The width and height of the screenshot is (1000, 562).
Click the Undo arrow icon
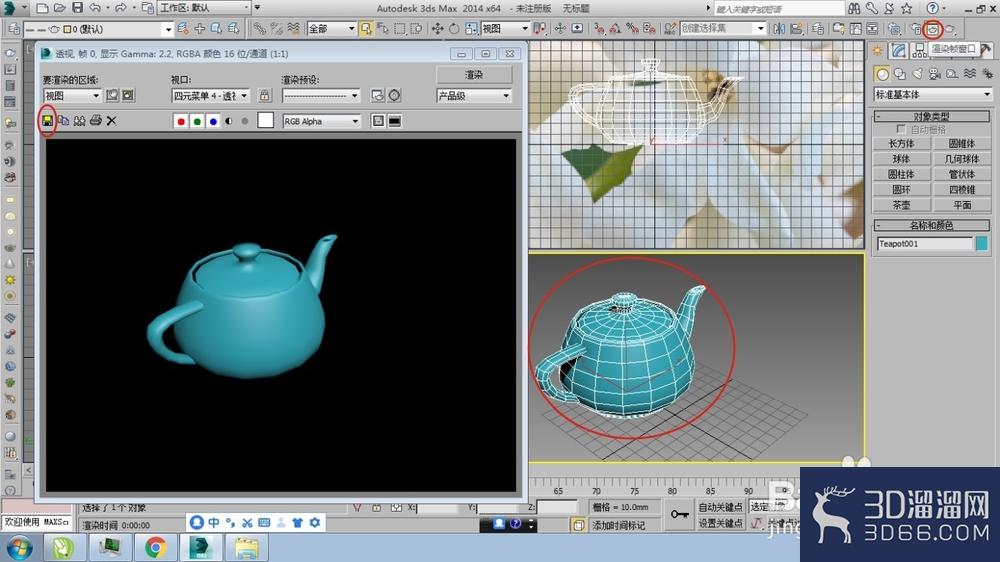coord(94,8)
